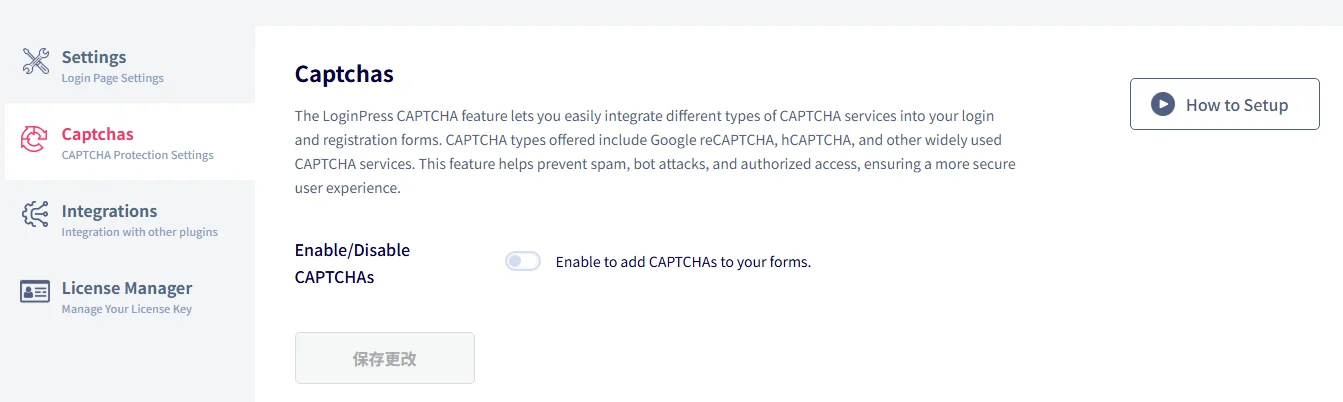Click the How to Setup button
The width and height of the screenshot is (1343, 402).
[x=1224, y=104]
